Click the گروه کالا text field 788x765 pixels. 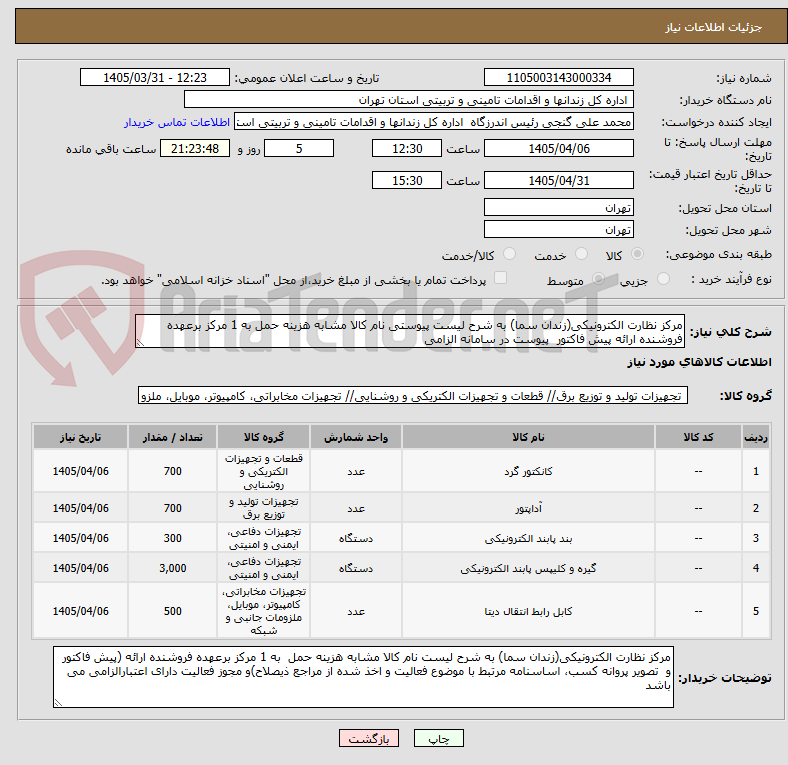tap(413, 396)
